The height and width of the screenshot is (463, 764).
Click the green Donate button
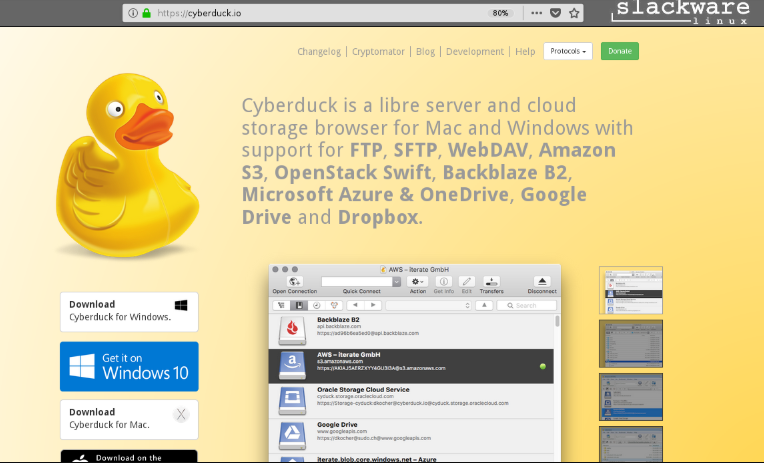coord(620,51)
